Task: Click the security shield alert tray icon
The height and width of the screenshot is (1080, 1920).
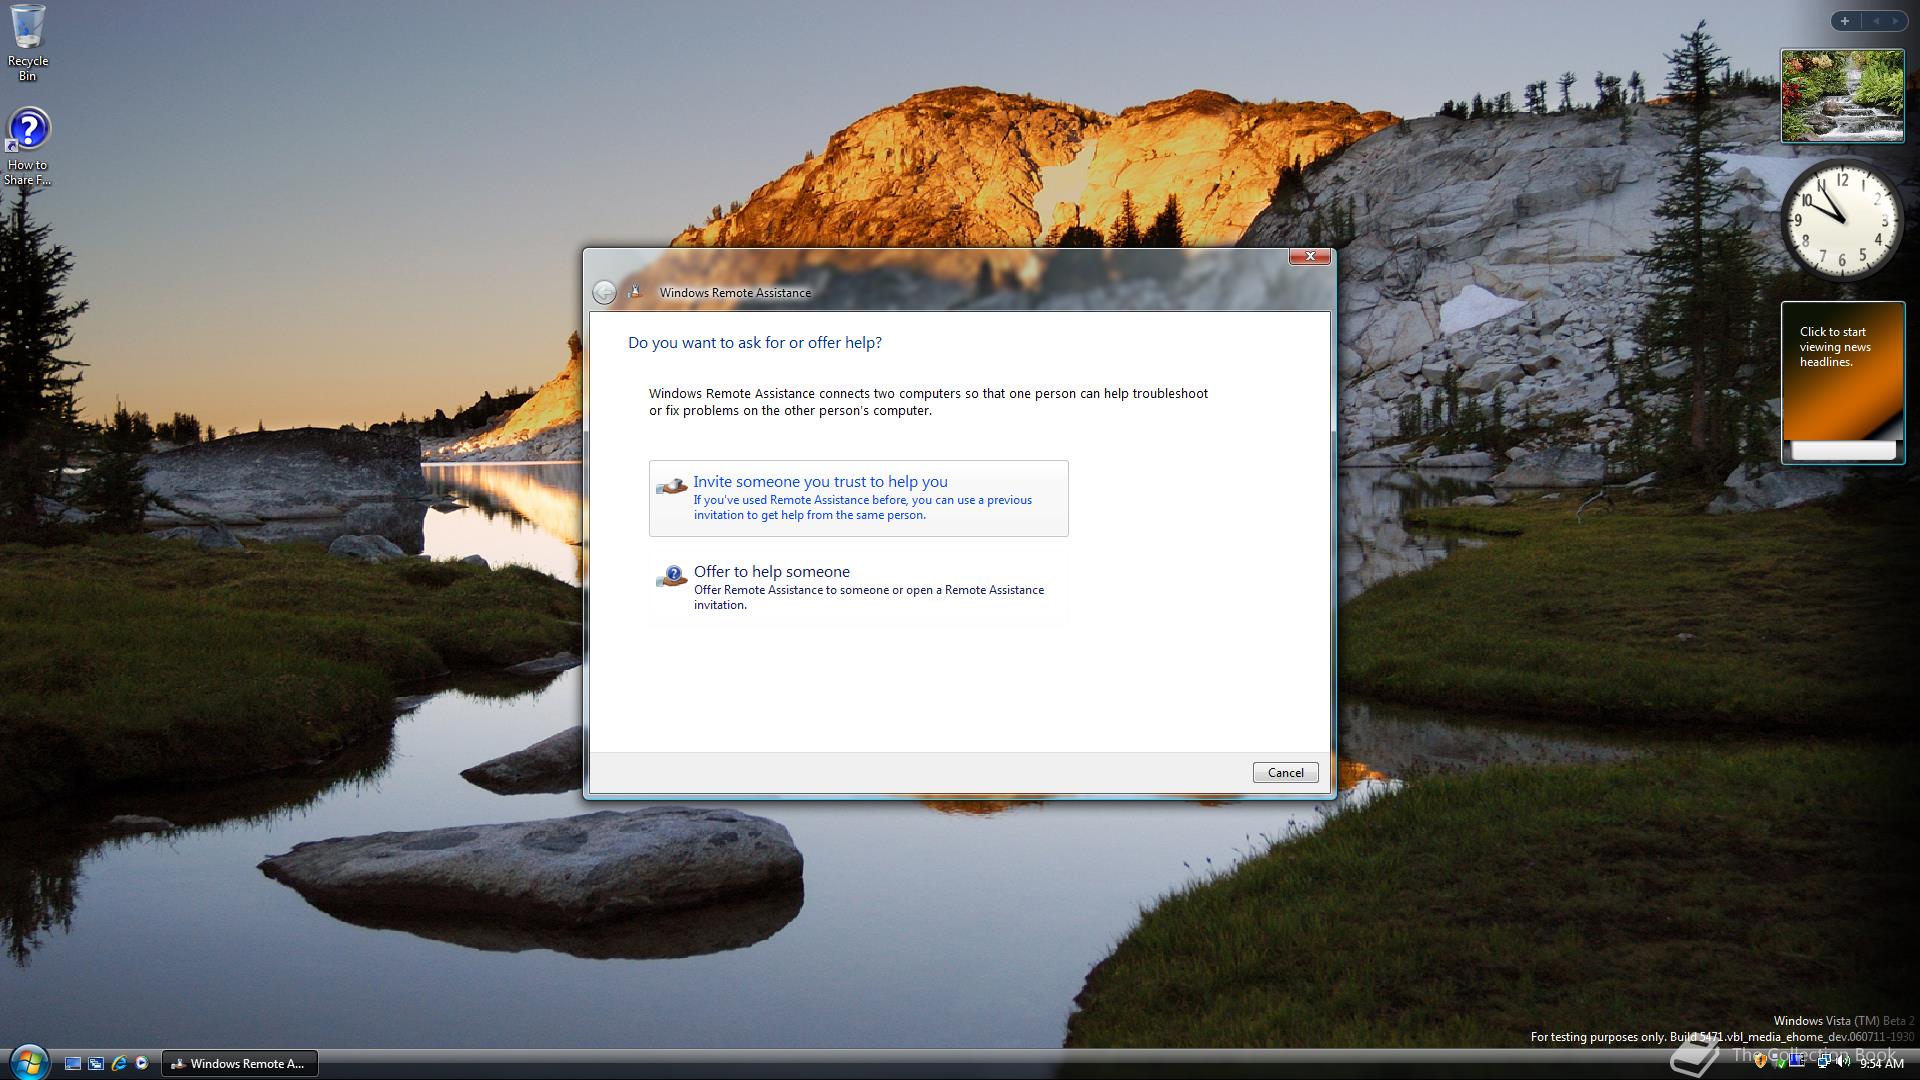Action: [x=1761, y=1063]
